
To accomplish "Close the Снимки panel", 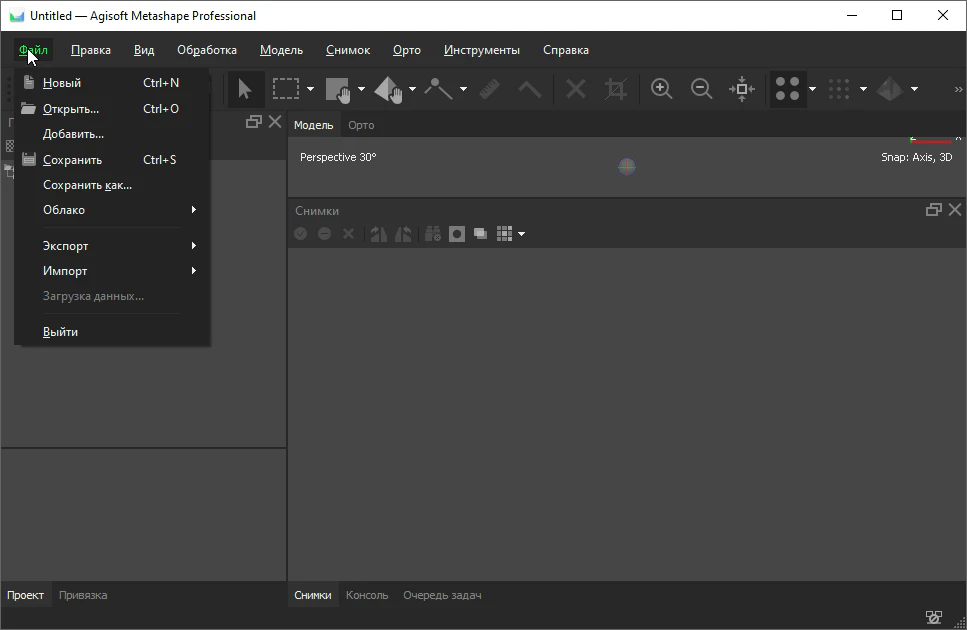I will 955,210.
